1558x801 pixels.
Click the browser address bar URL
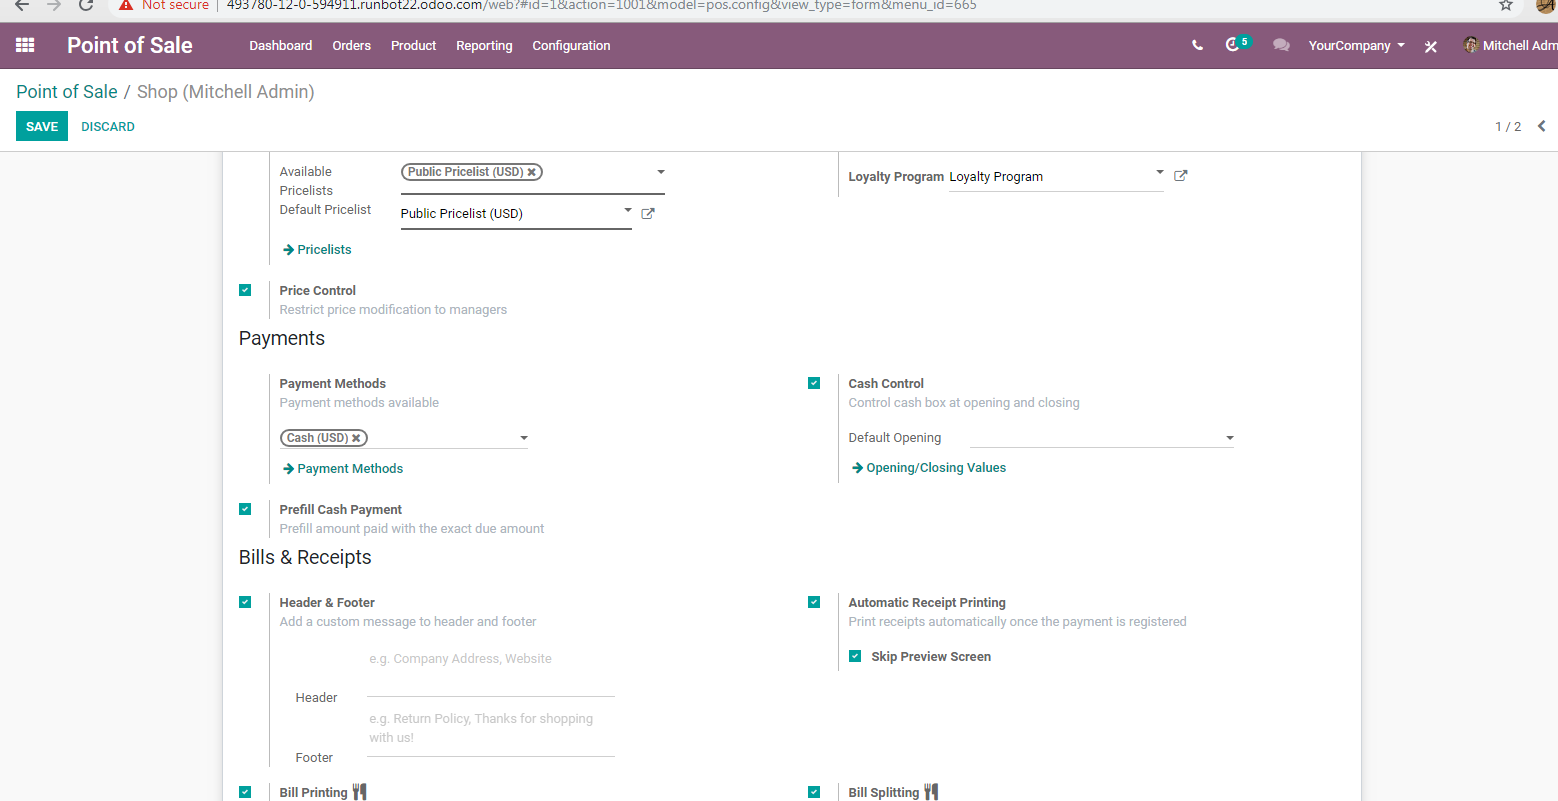[x=602, y=5]
